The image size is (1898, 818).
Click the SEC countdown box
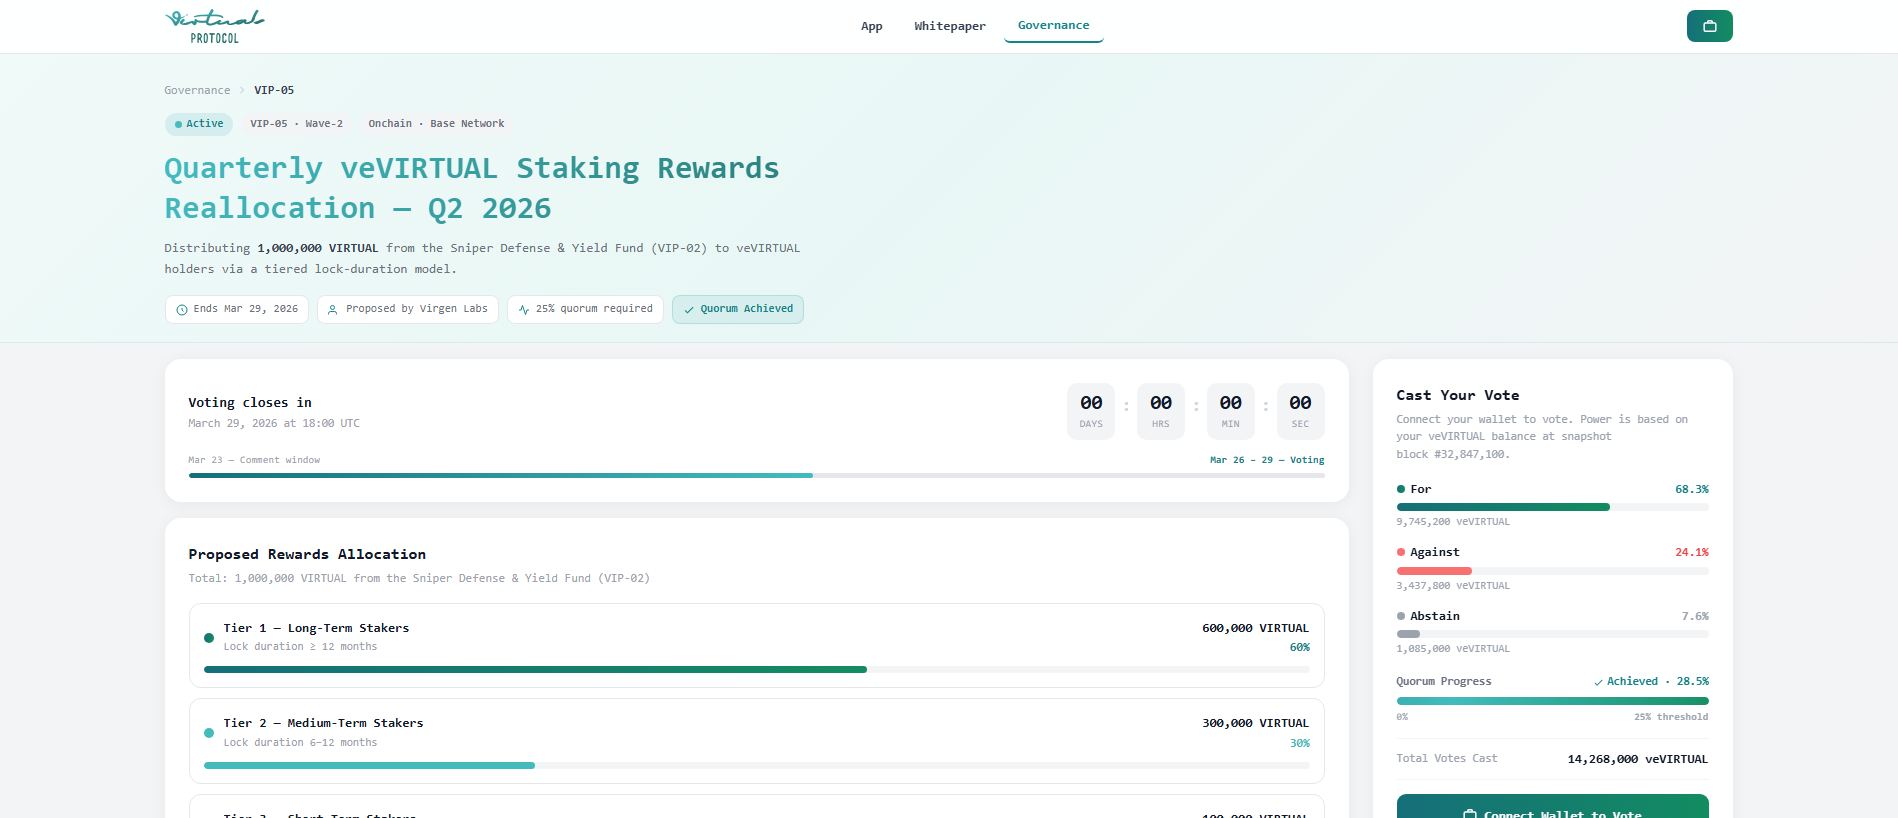(1300, 411)
